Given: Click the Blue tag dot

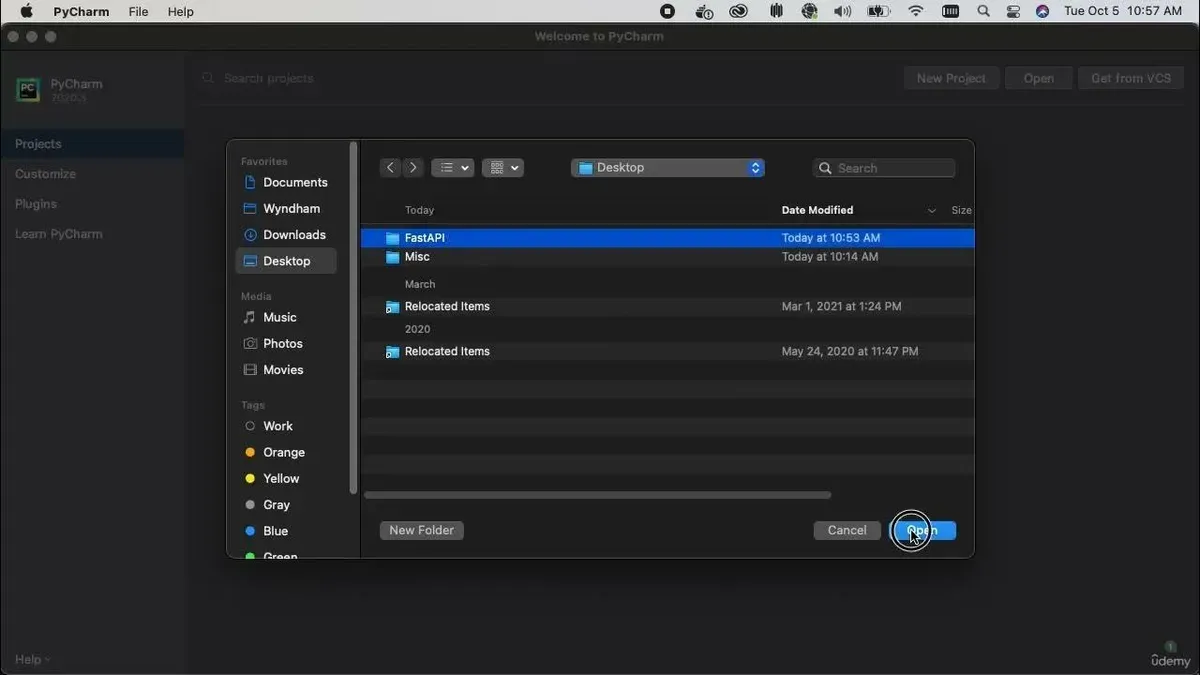Looking at the screenshot, I should pos(250,531).
